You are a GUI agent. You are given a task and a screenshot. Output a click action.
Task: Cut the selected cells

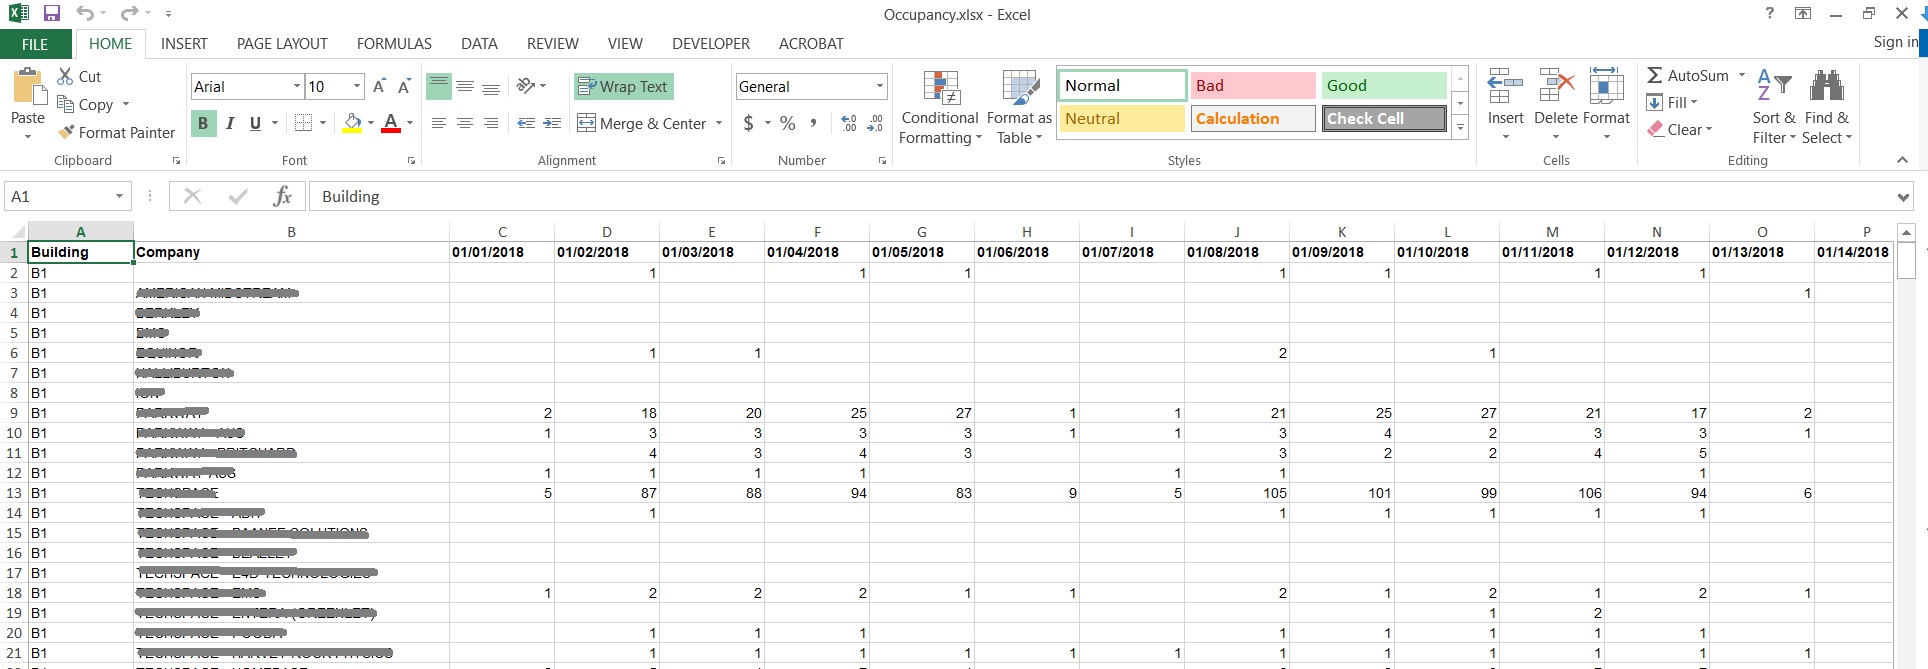(79, 76)
